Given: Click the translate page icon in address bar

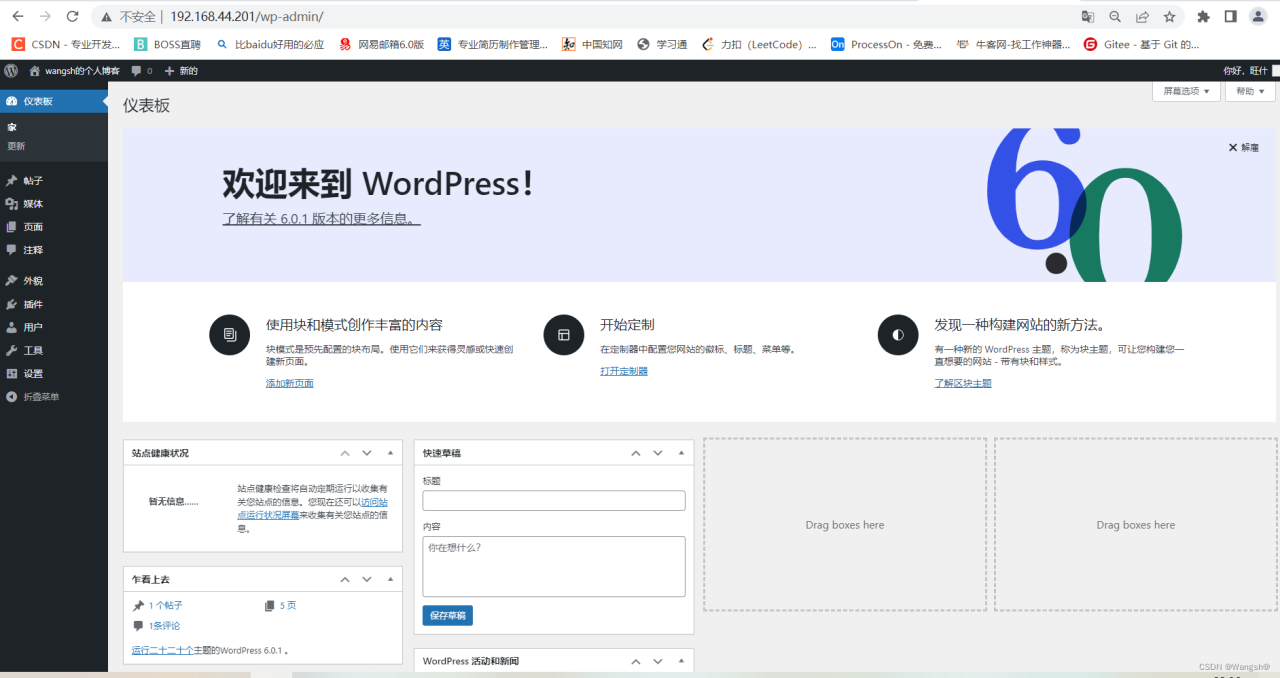Looking at the screenshot, I should tap(1088, 16).
